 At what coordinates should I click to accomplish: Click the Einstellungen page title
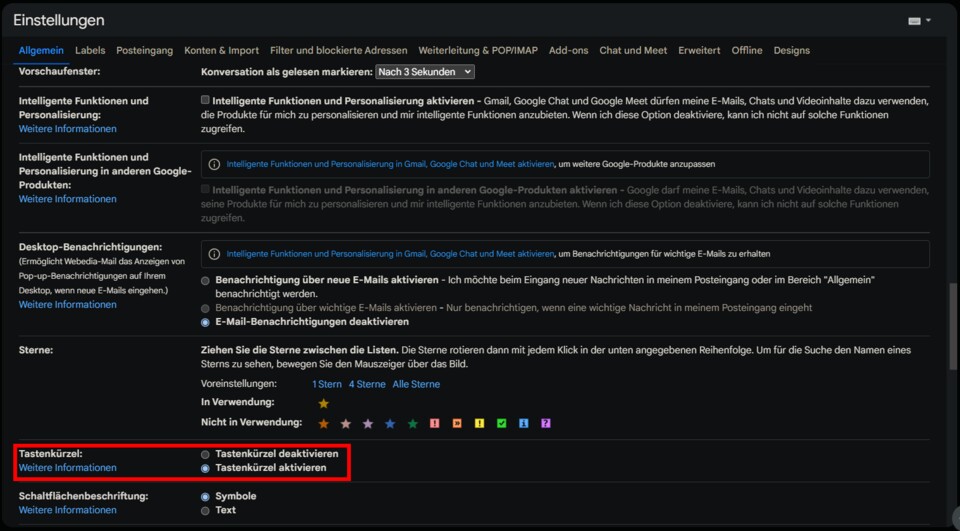coord(59,20)
